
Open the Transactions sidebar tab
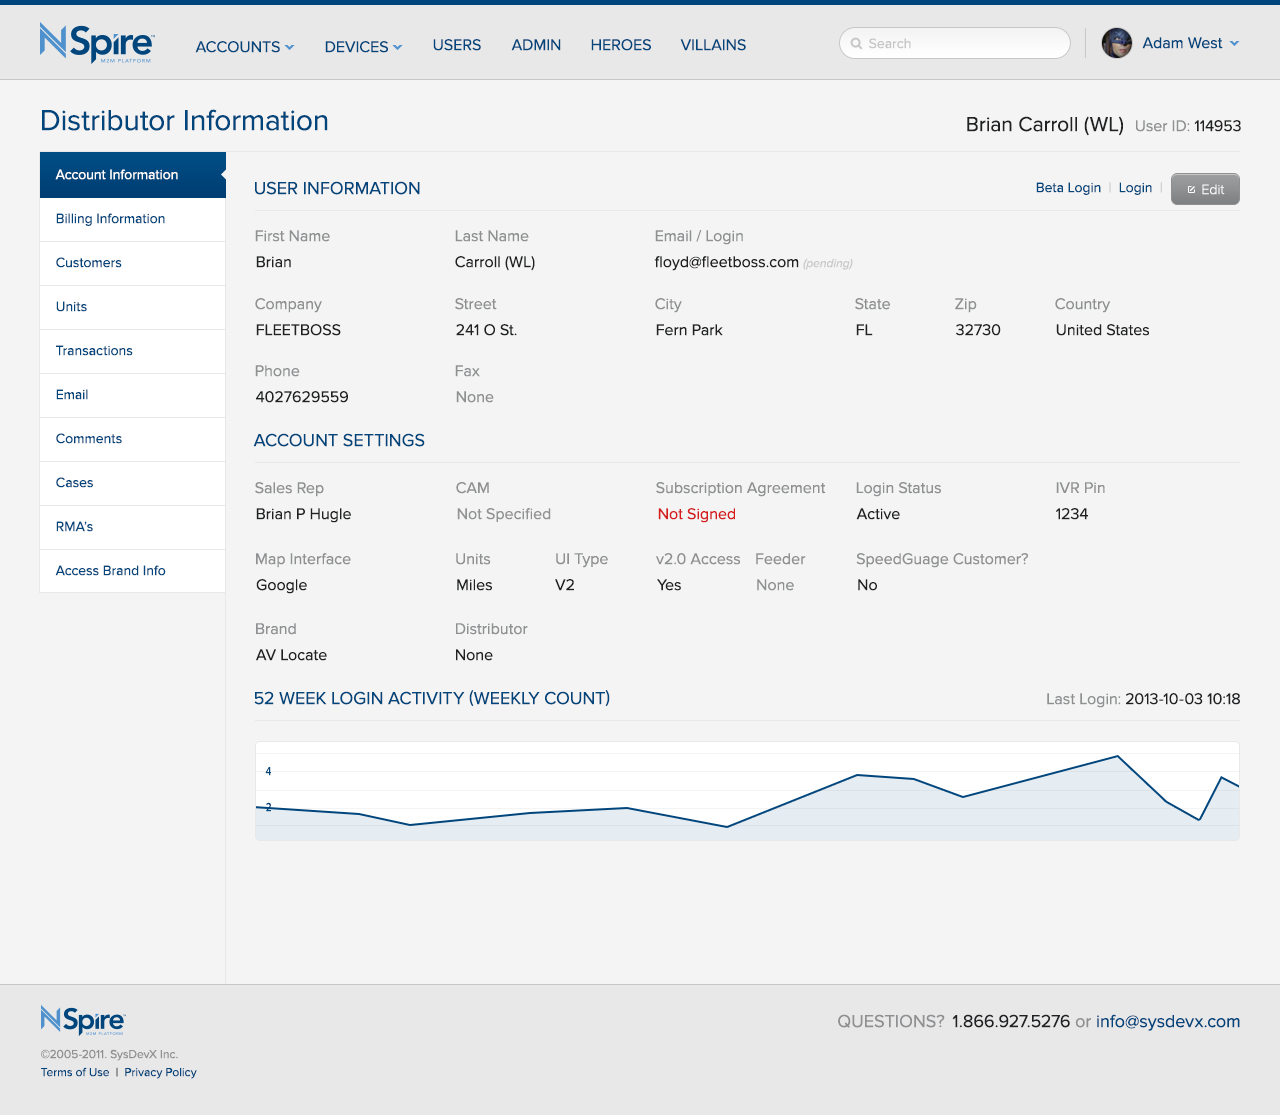tap(94, 351)
